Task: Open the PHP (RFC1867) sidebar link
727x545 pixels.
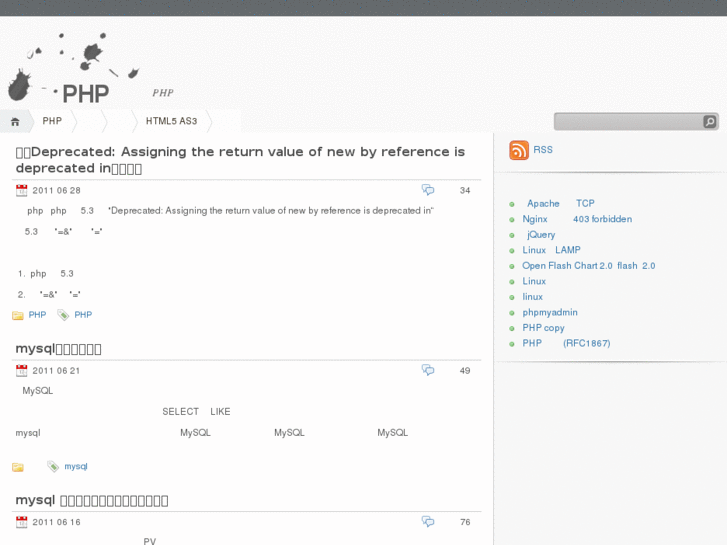Action: [567, 343]
